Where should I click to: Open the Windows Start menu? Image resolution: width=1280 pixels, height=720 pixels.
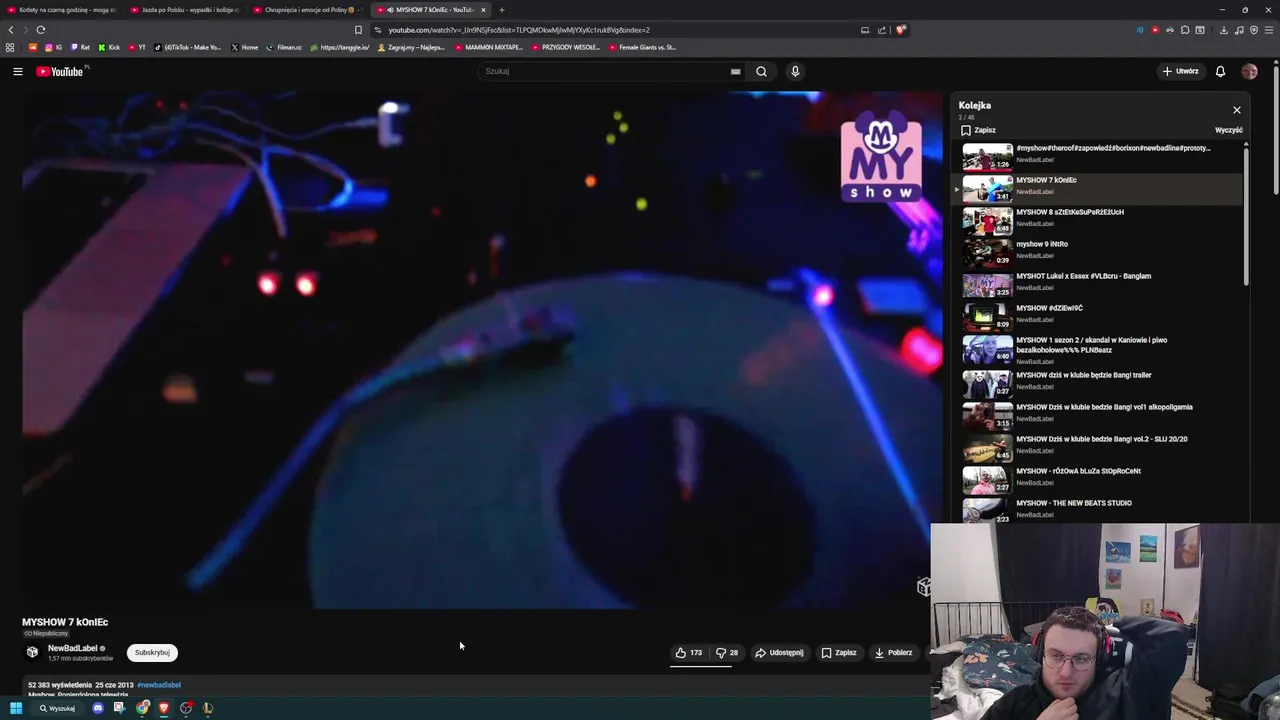(x=16, y=708)
